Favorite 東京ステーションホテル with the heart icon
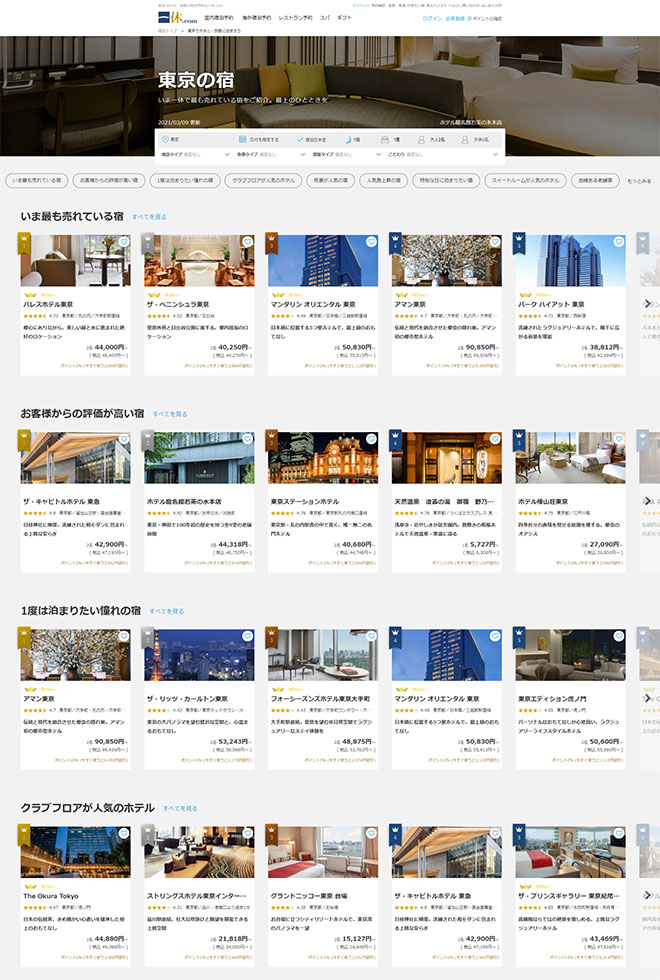Screen dimensions: 660x980 [371, 439]
